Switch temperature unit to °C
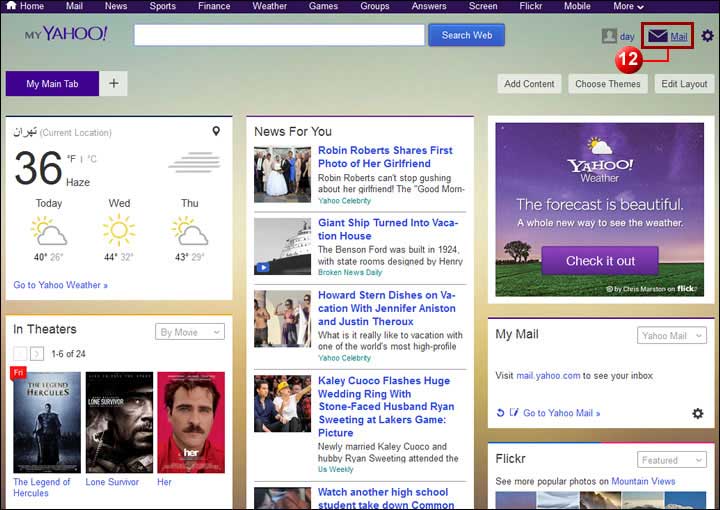 92,159
